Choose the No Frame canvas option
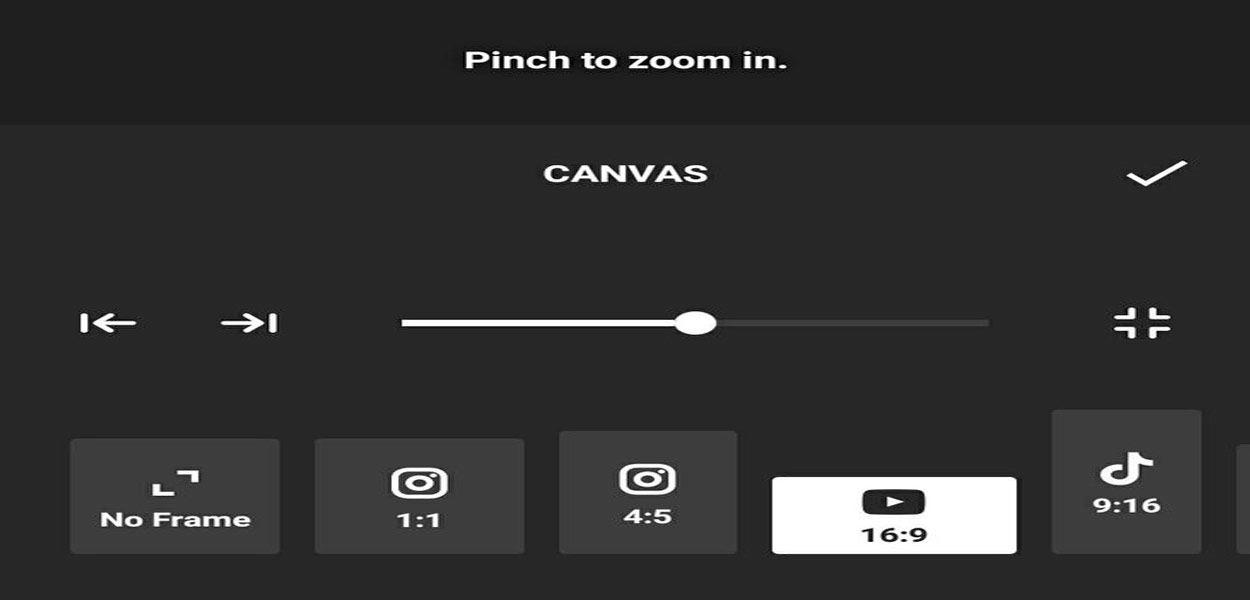Image resolution: width=1250 pixels, height=600 pixels. (x=175, y=496)
